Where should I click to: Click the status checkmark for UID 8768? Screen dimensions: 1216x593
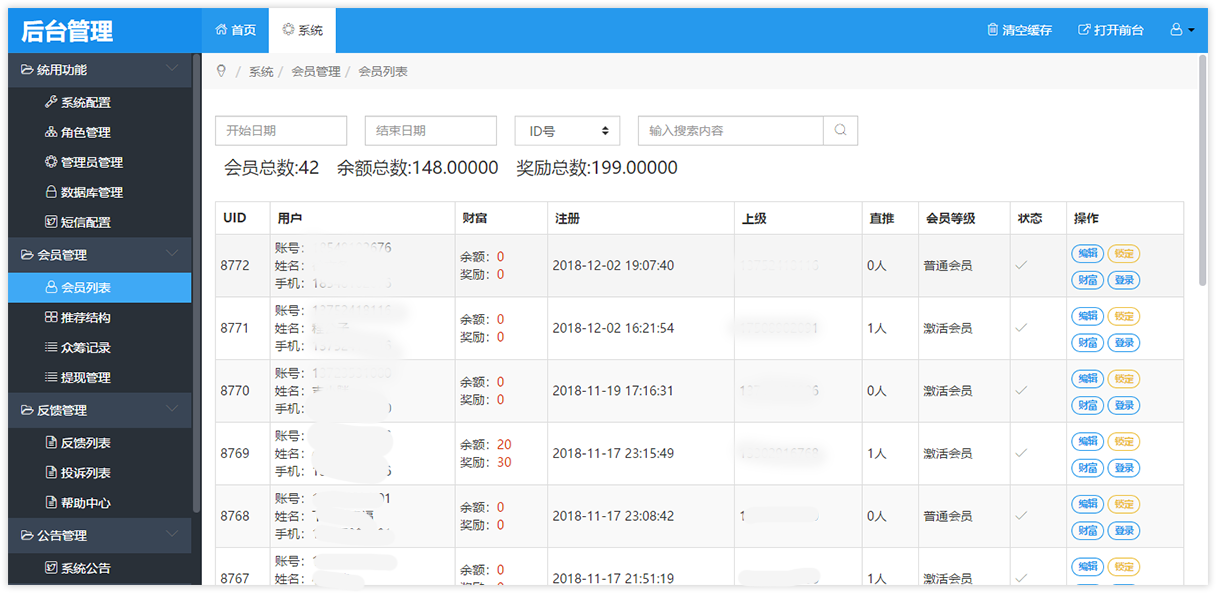pyautogui.click(x=1021, y=516)
